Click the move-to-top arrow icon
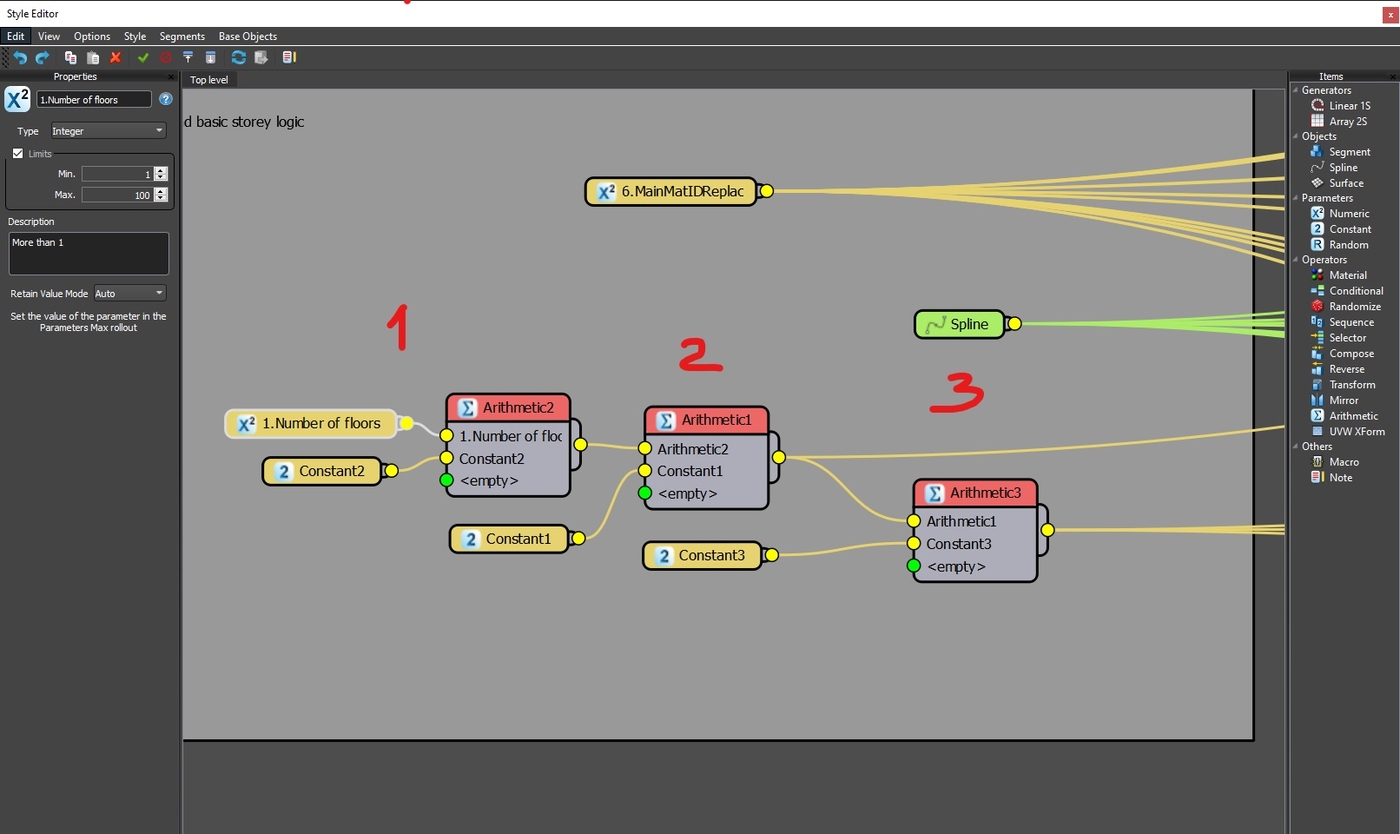Screen dimensions: 1400x834 point(187,58)
